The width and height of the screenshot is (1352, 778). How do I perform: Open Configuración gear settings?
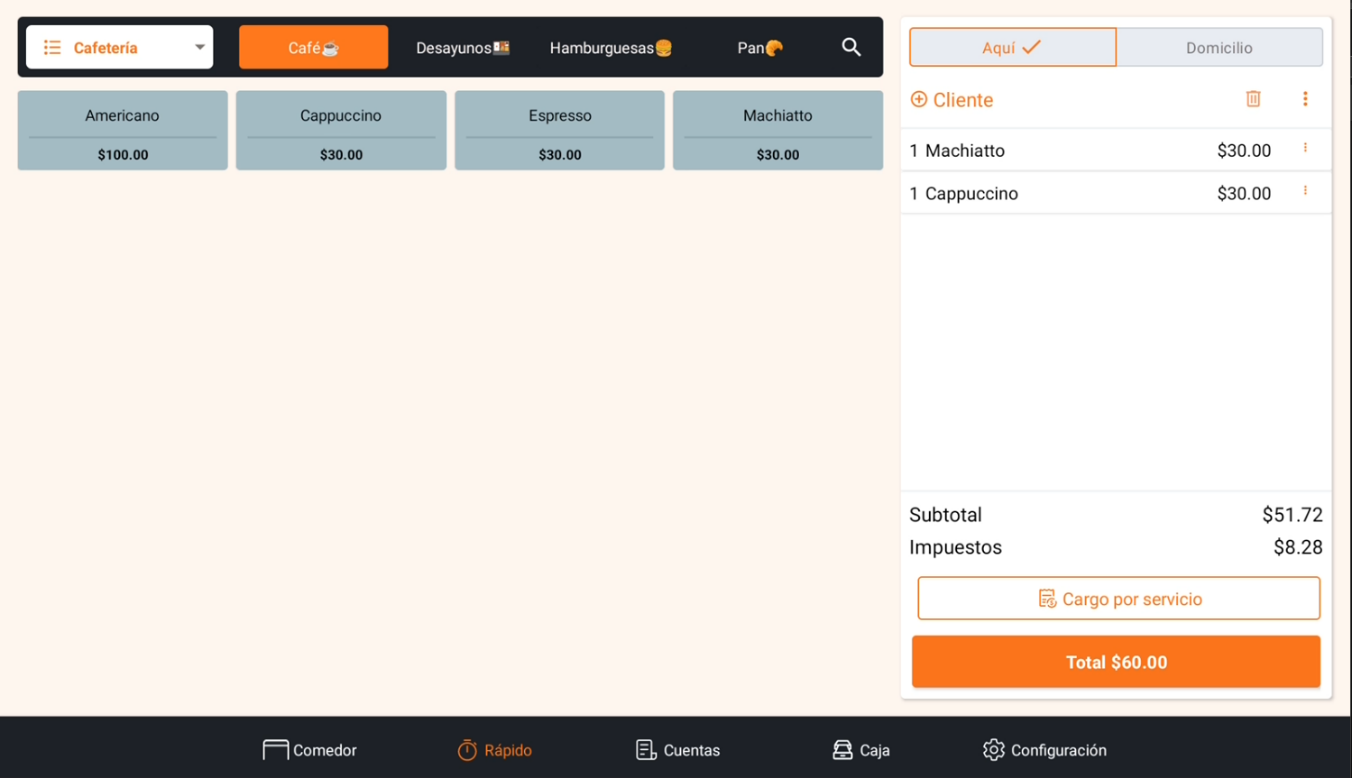(x=1045, y=750)
